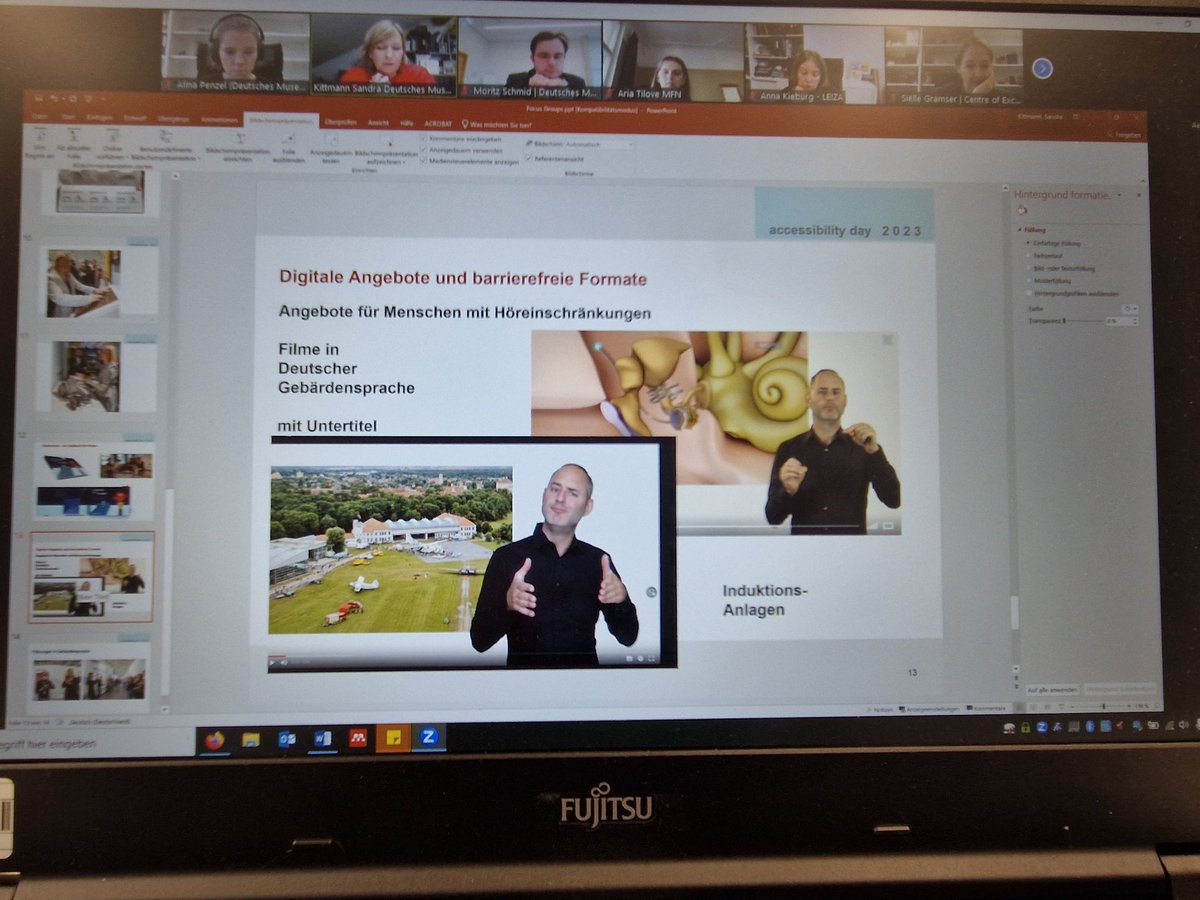The width and height of the screenshot is (1200, 900).
Task: Select Bild- oder Texturfüllung radio option
Action: (1028, 268)
